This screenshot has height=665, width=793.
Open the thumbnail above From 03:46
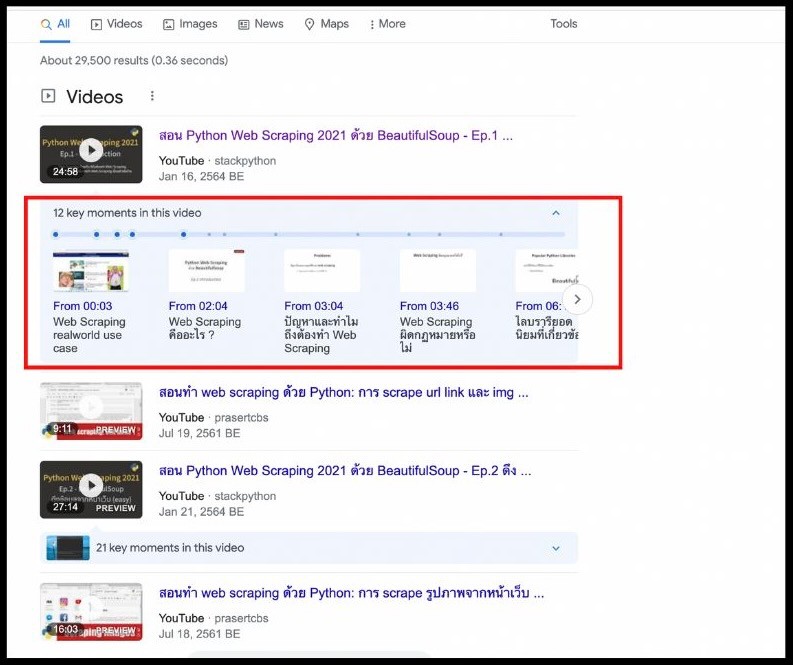click(438, 271)
